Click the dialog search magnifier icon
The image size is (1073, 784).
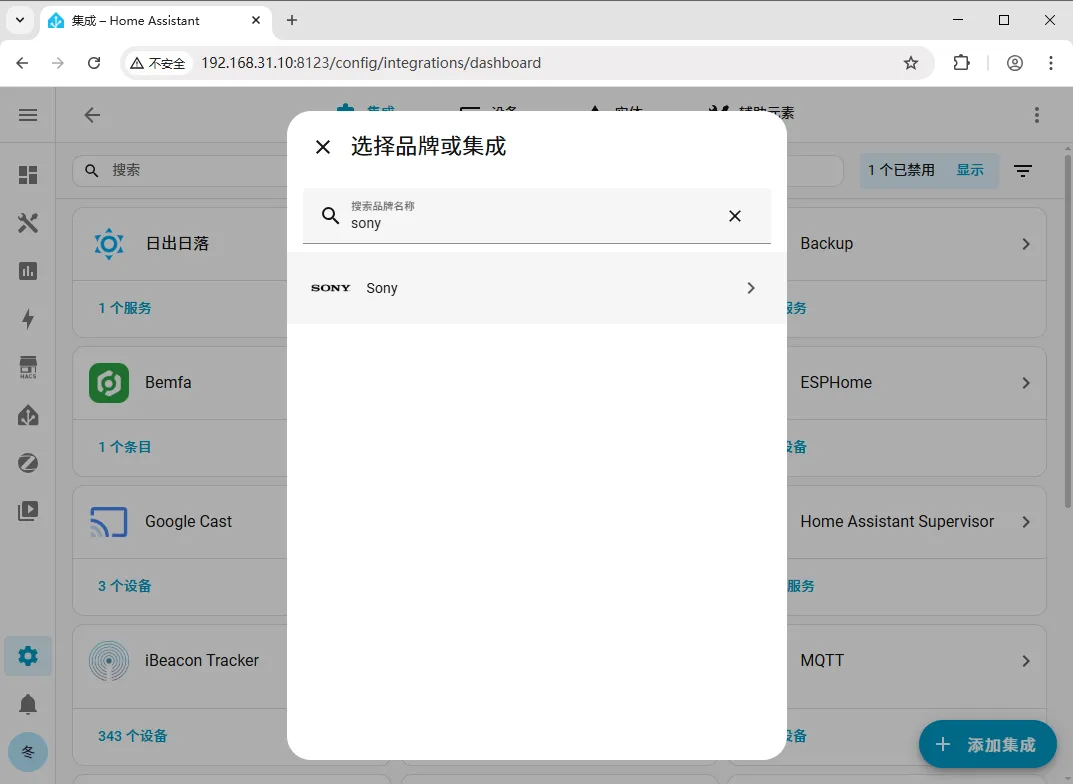(x=331, y=215)
